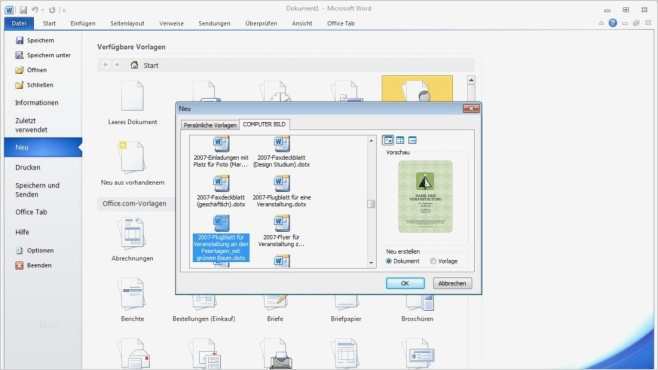Viewport: 658px width, 370px height.
Task: Click the forward arrow in the Verfügbare Vorlagen bar
Action: point(117,65)
